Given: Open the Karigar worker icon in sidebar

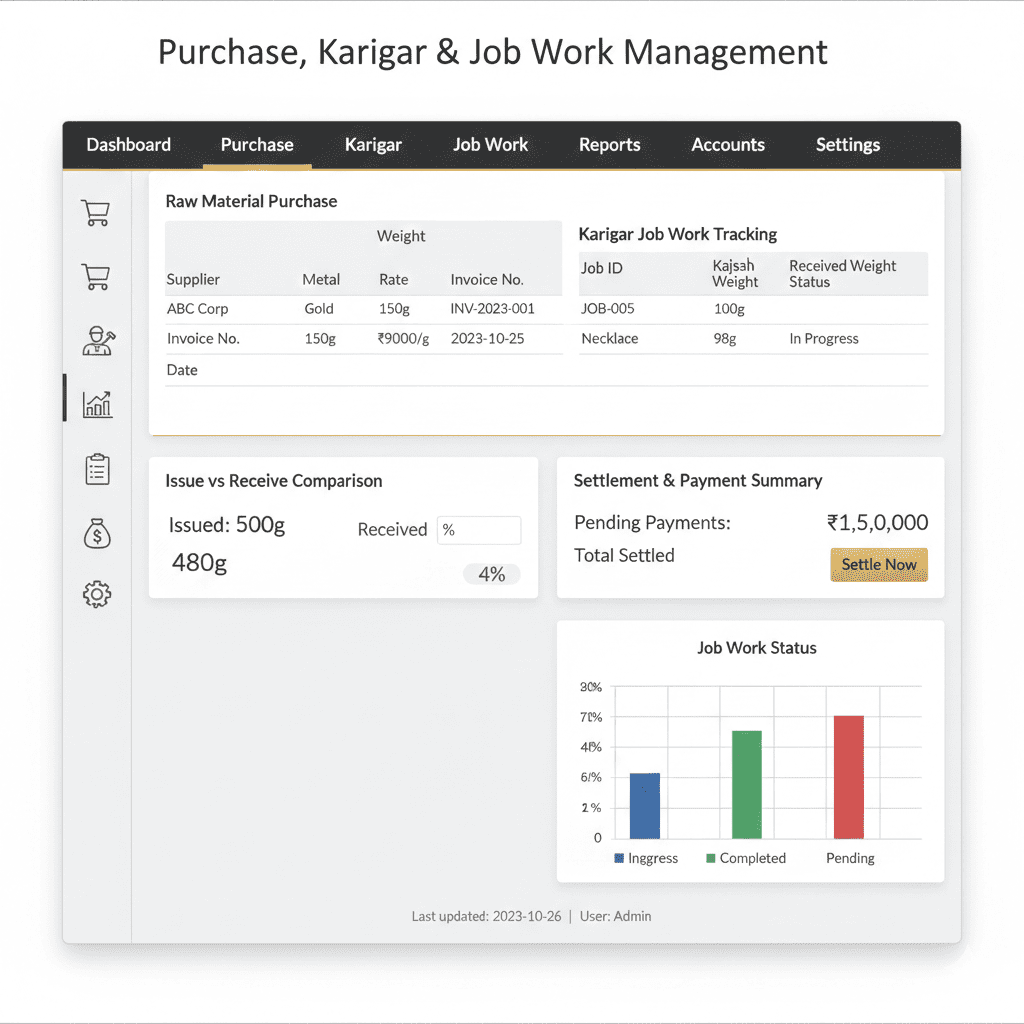Looking at the screenshot, I should click(96, 340).
